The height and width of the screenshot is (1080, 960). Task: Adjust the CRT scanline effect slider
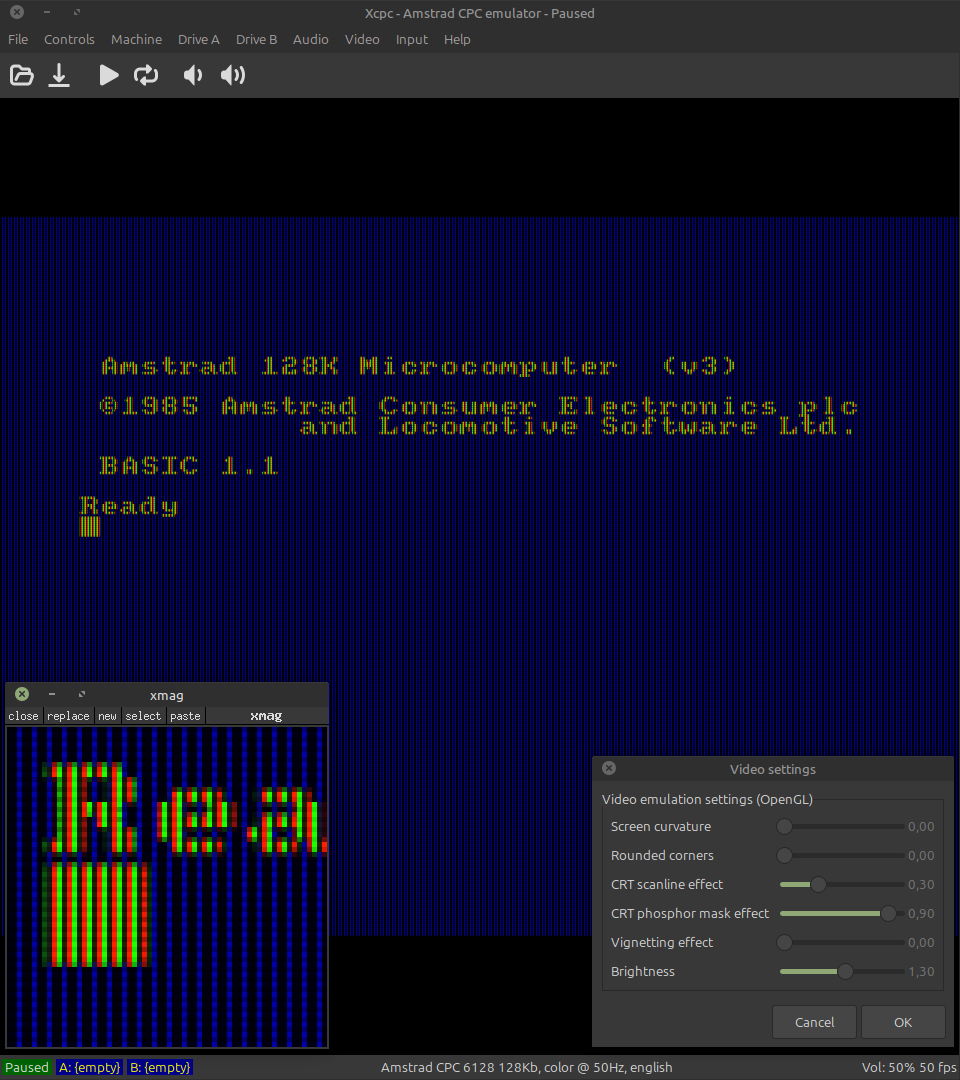coord(818,884)
